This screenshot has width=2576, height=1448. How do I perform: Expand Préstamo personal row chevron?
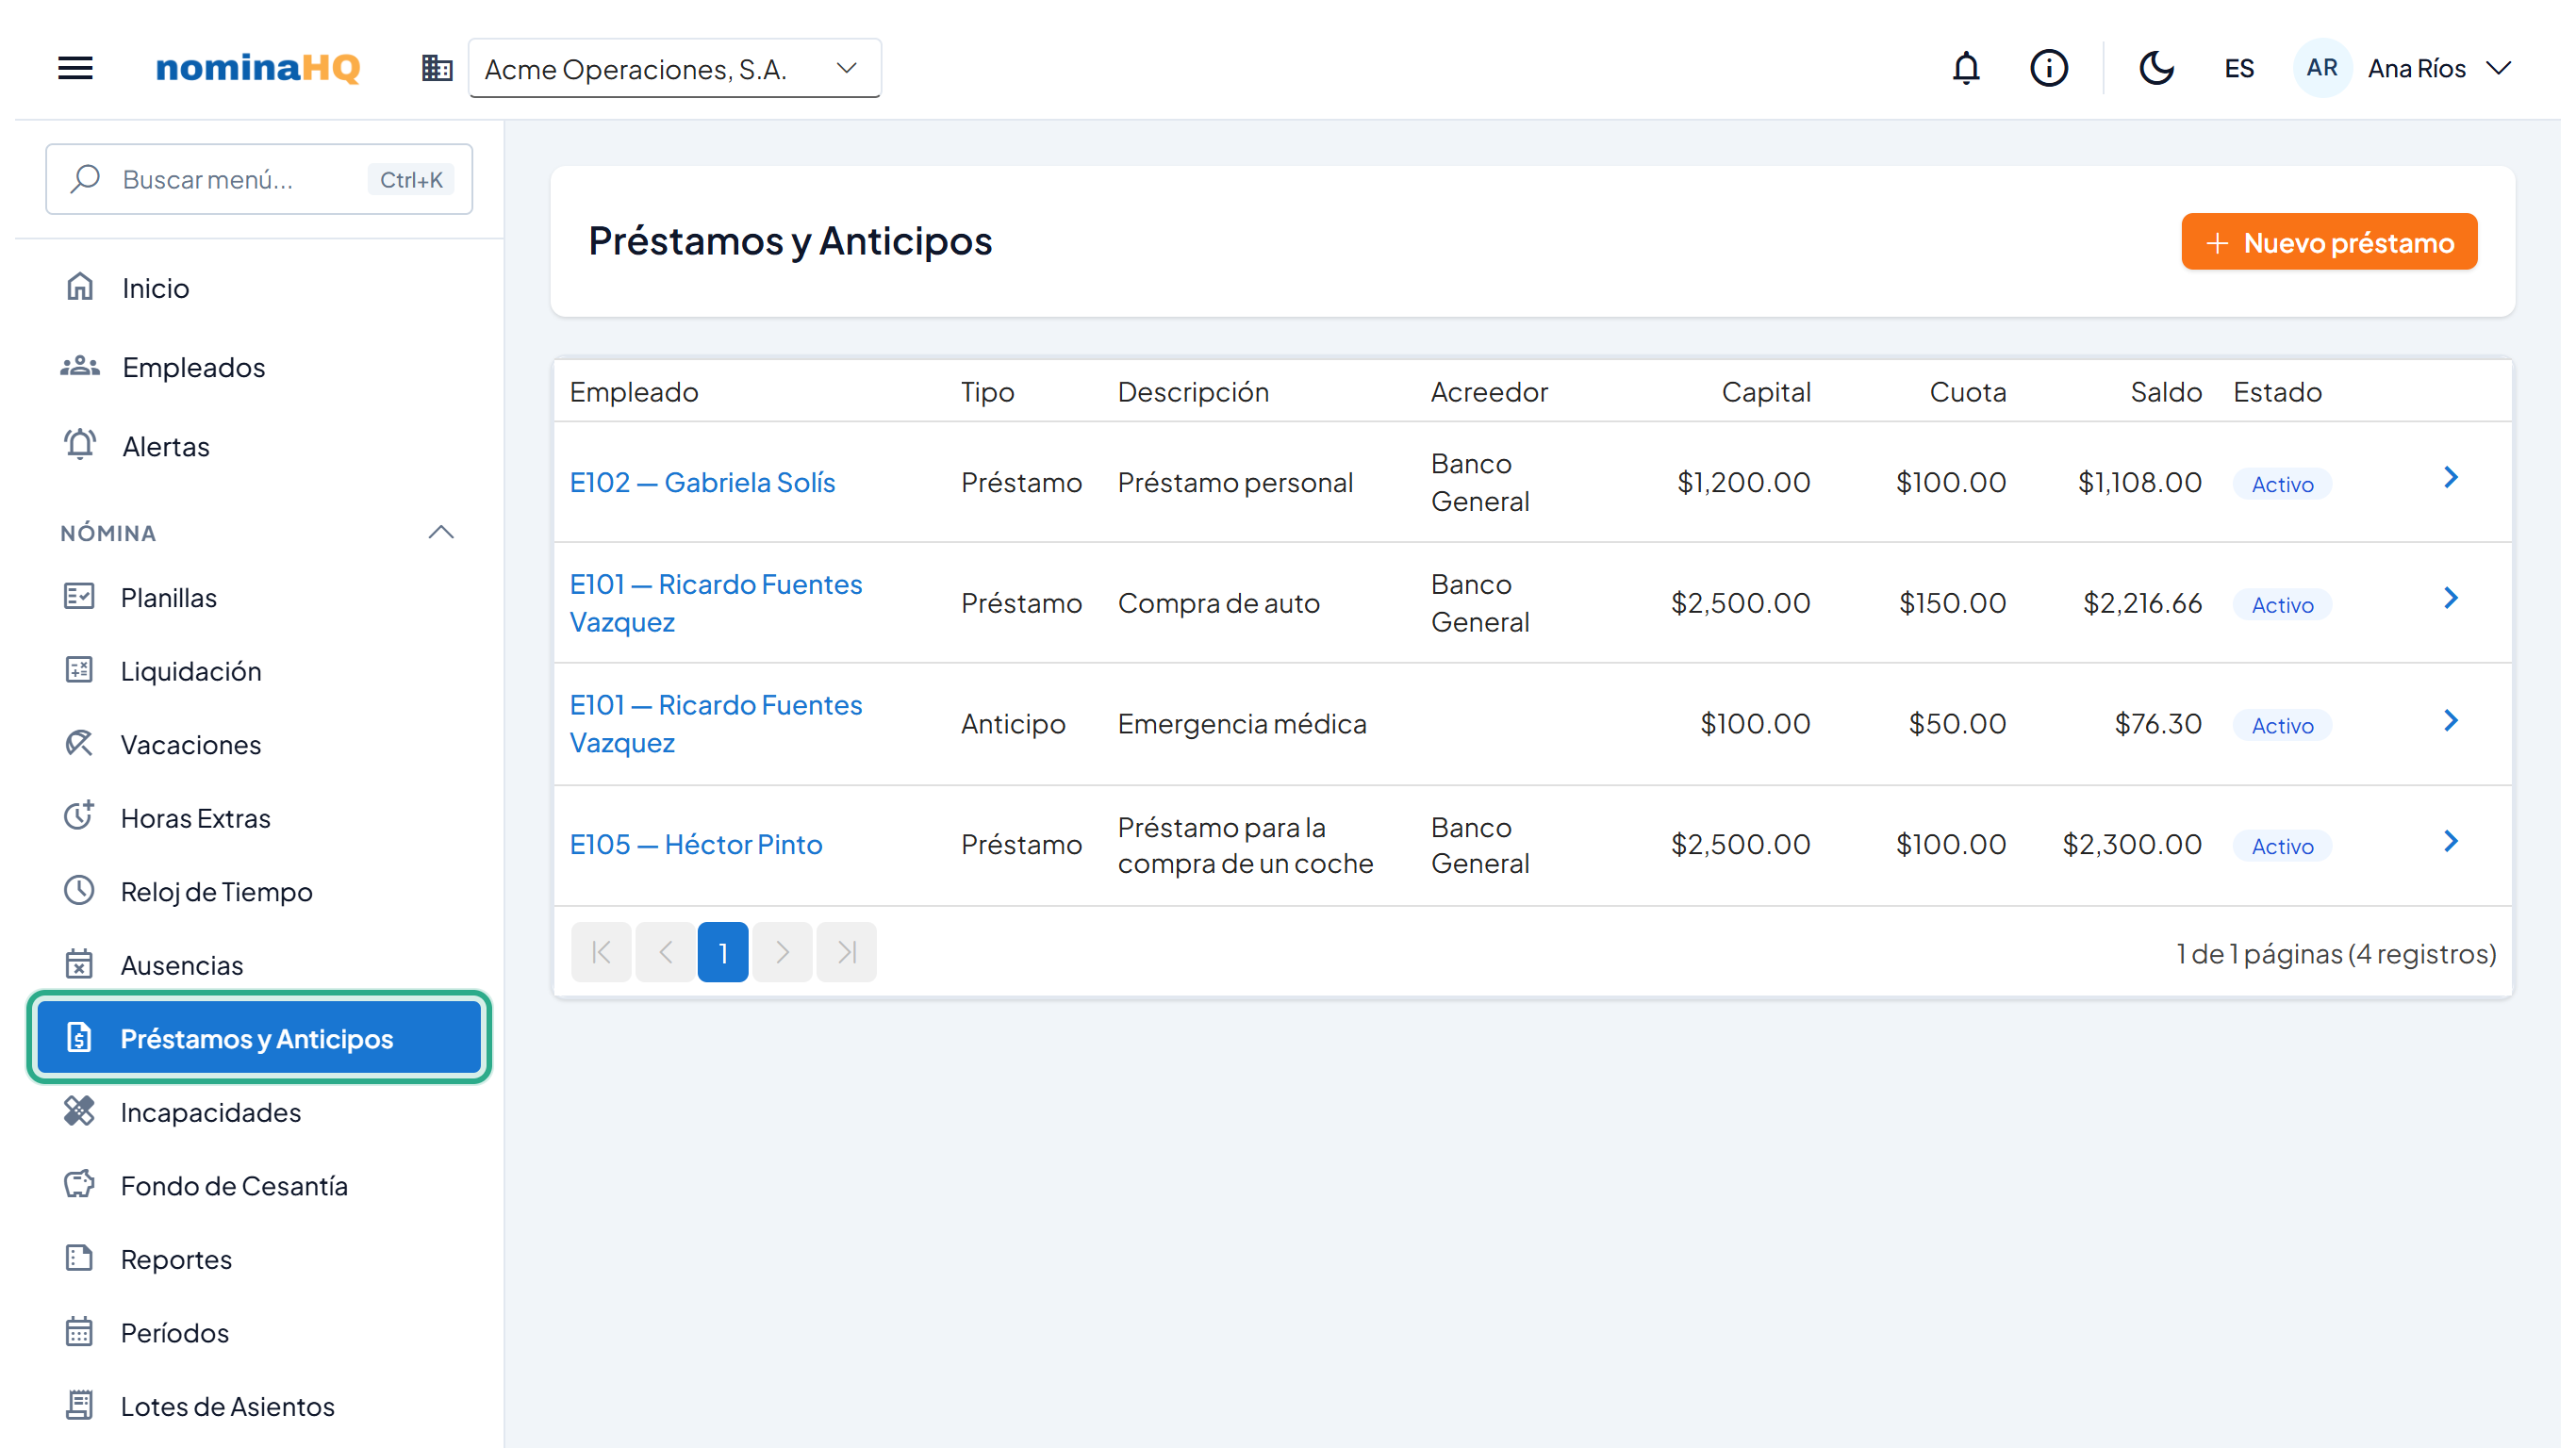(2451, 478)
